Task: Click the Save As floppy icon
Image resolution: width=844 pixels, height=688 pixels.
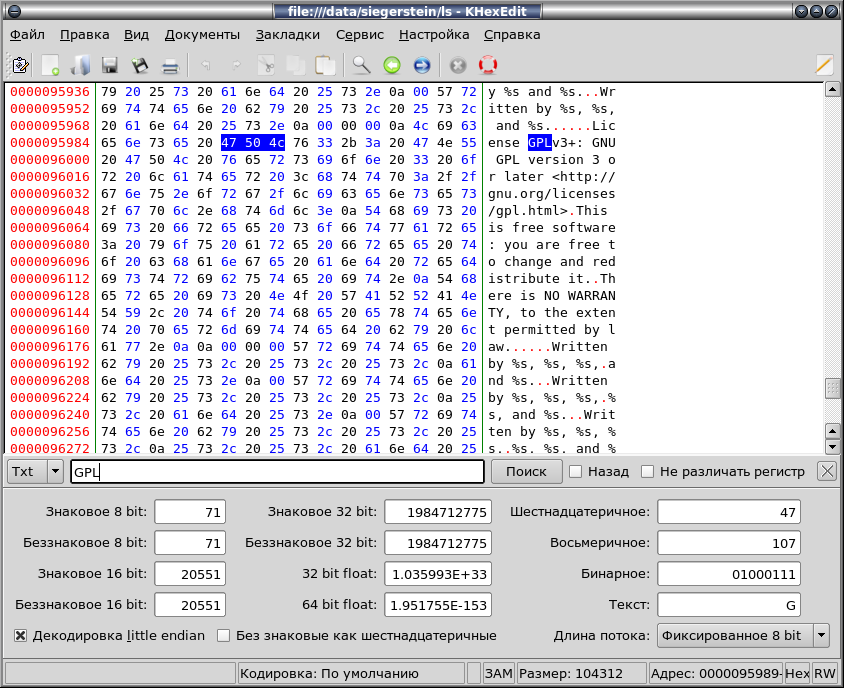Action: [x=140, y=65]
